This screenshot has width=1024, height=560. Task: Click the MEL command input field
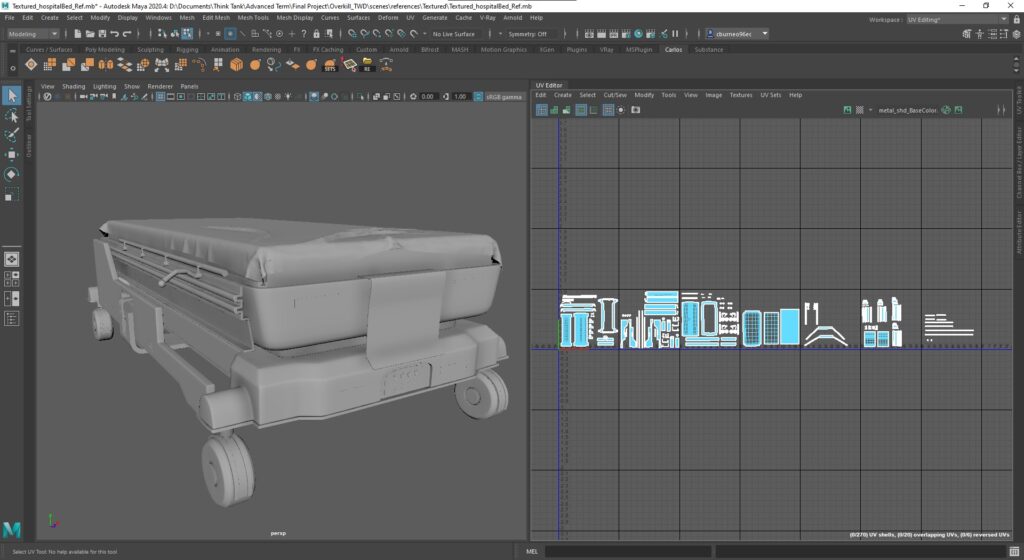pos(628,552)
